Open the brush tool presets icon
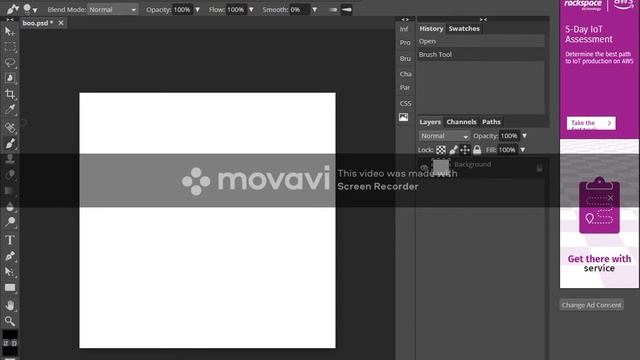This screenshot has width=640, height=360. pos(12,9)
